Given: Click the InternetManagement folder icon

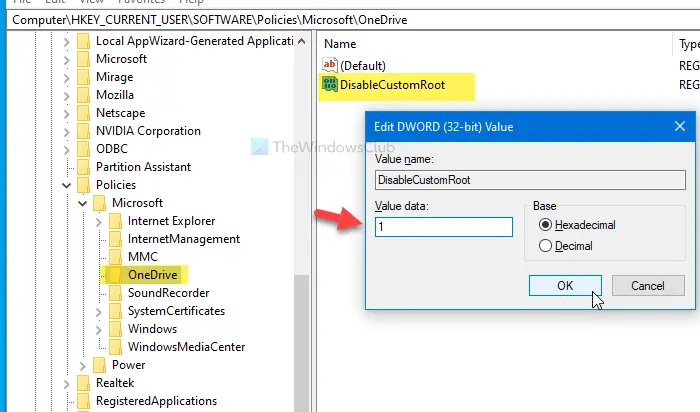Looking at the screenshot, I should [115, 239].
